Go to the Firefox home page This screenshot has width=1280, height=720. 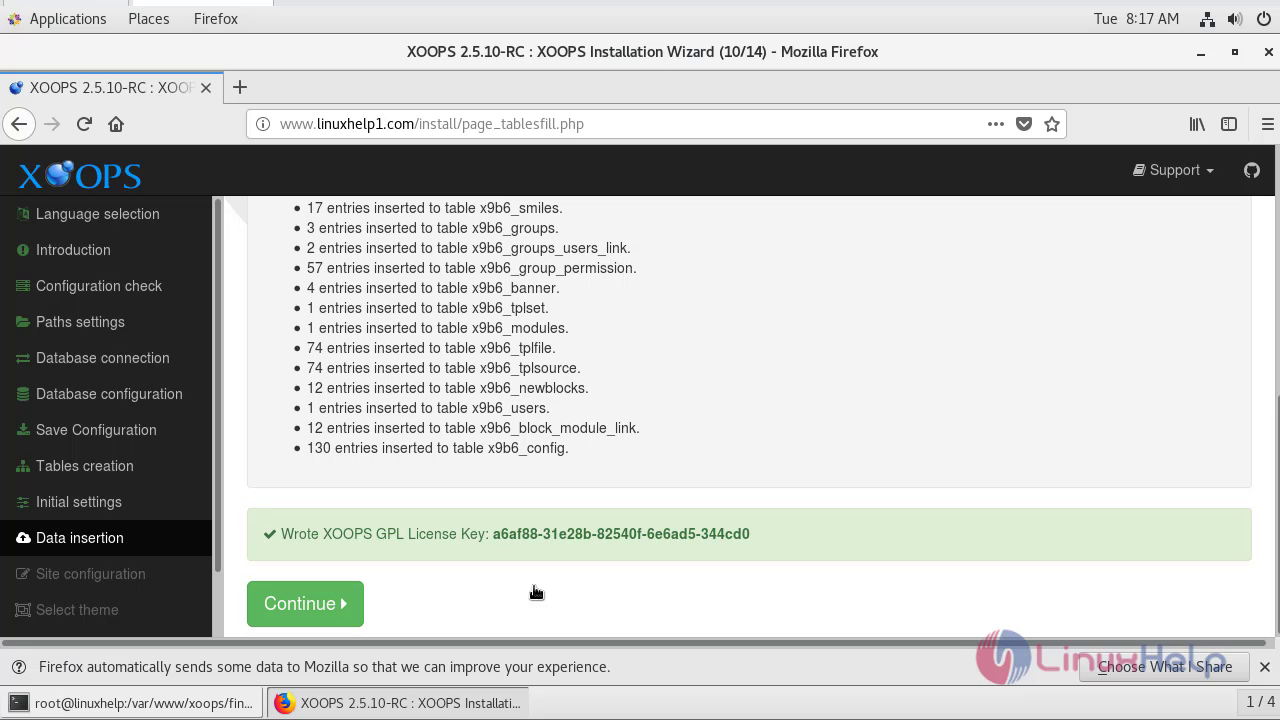116,124
